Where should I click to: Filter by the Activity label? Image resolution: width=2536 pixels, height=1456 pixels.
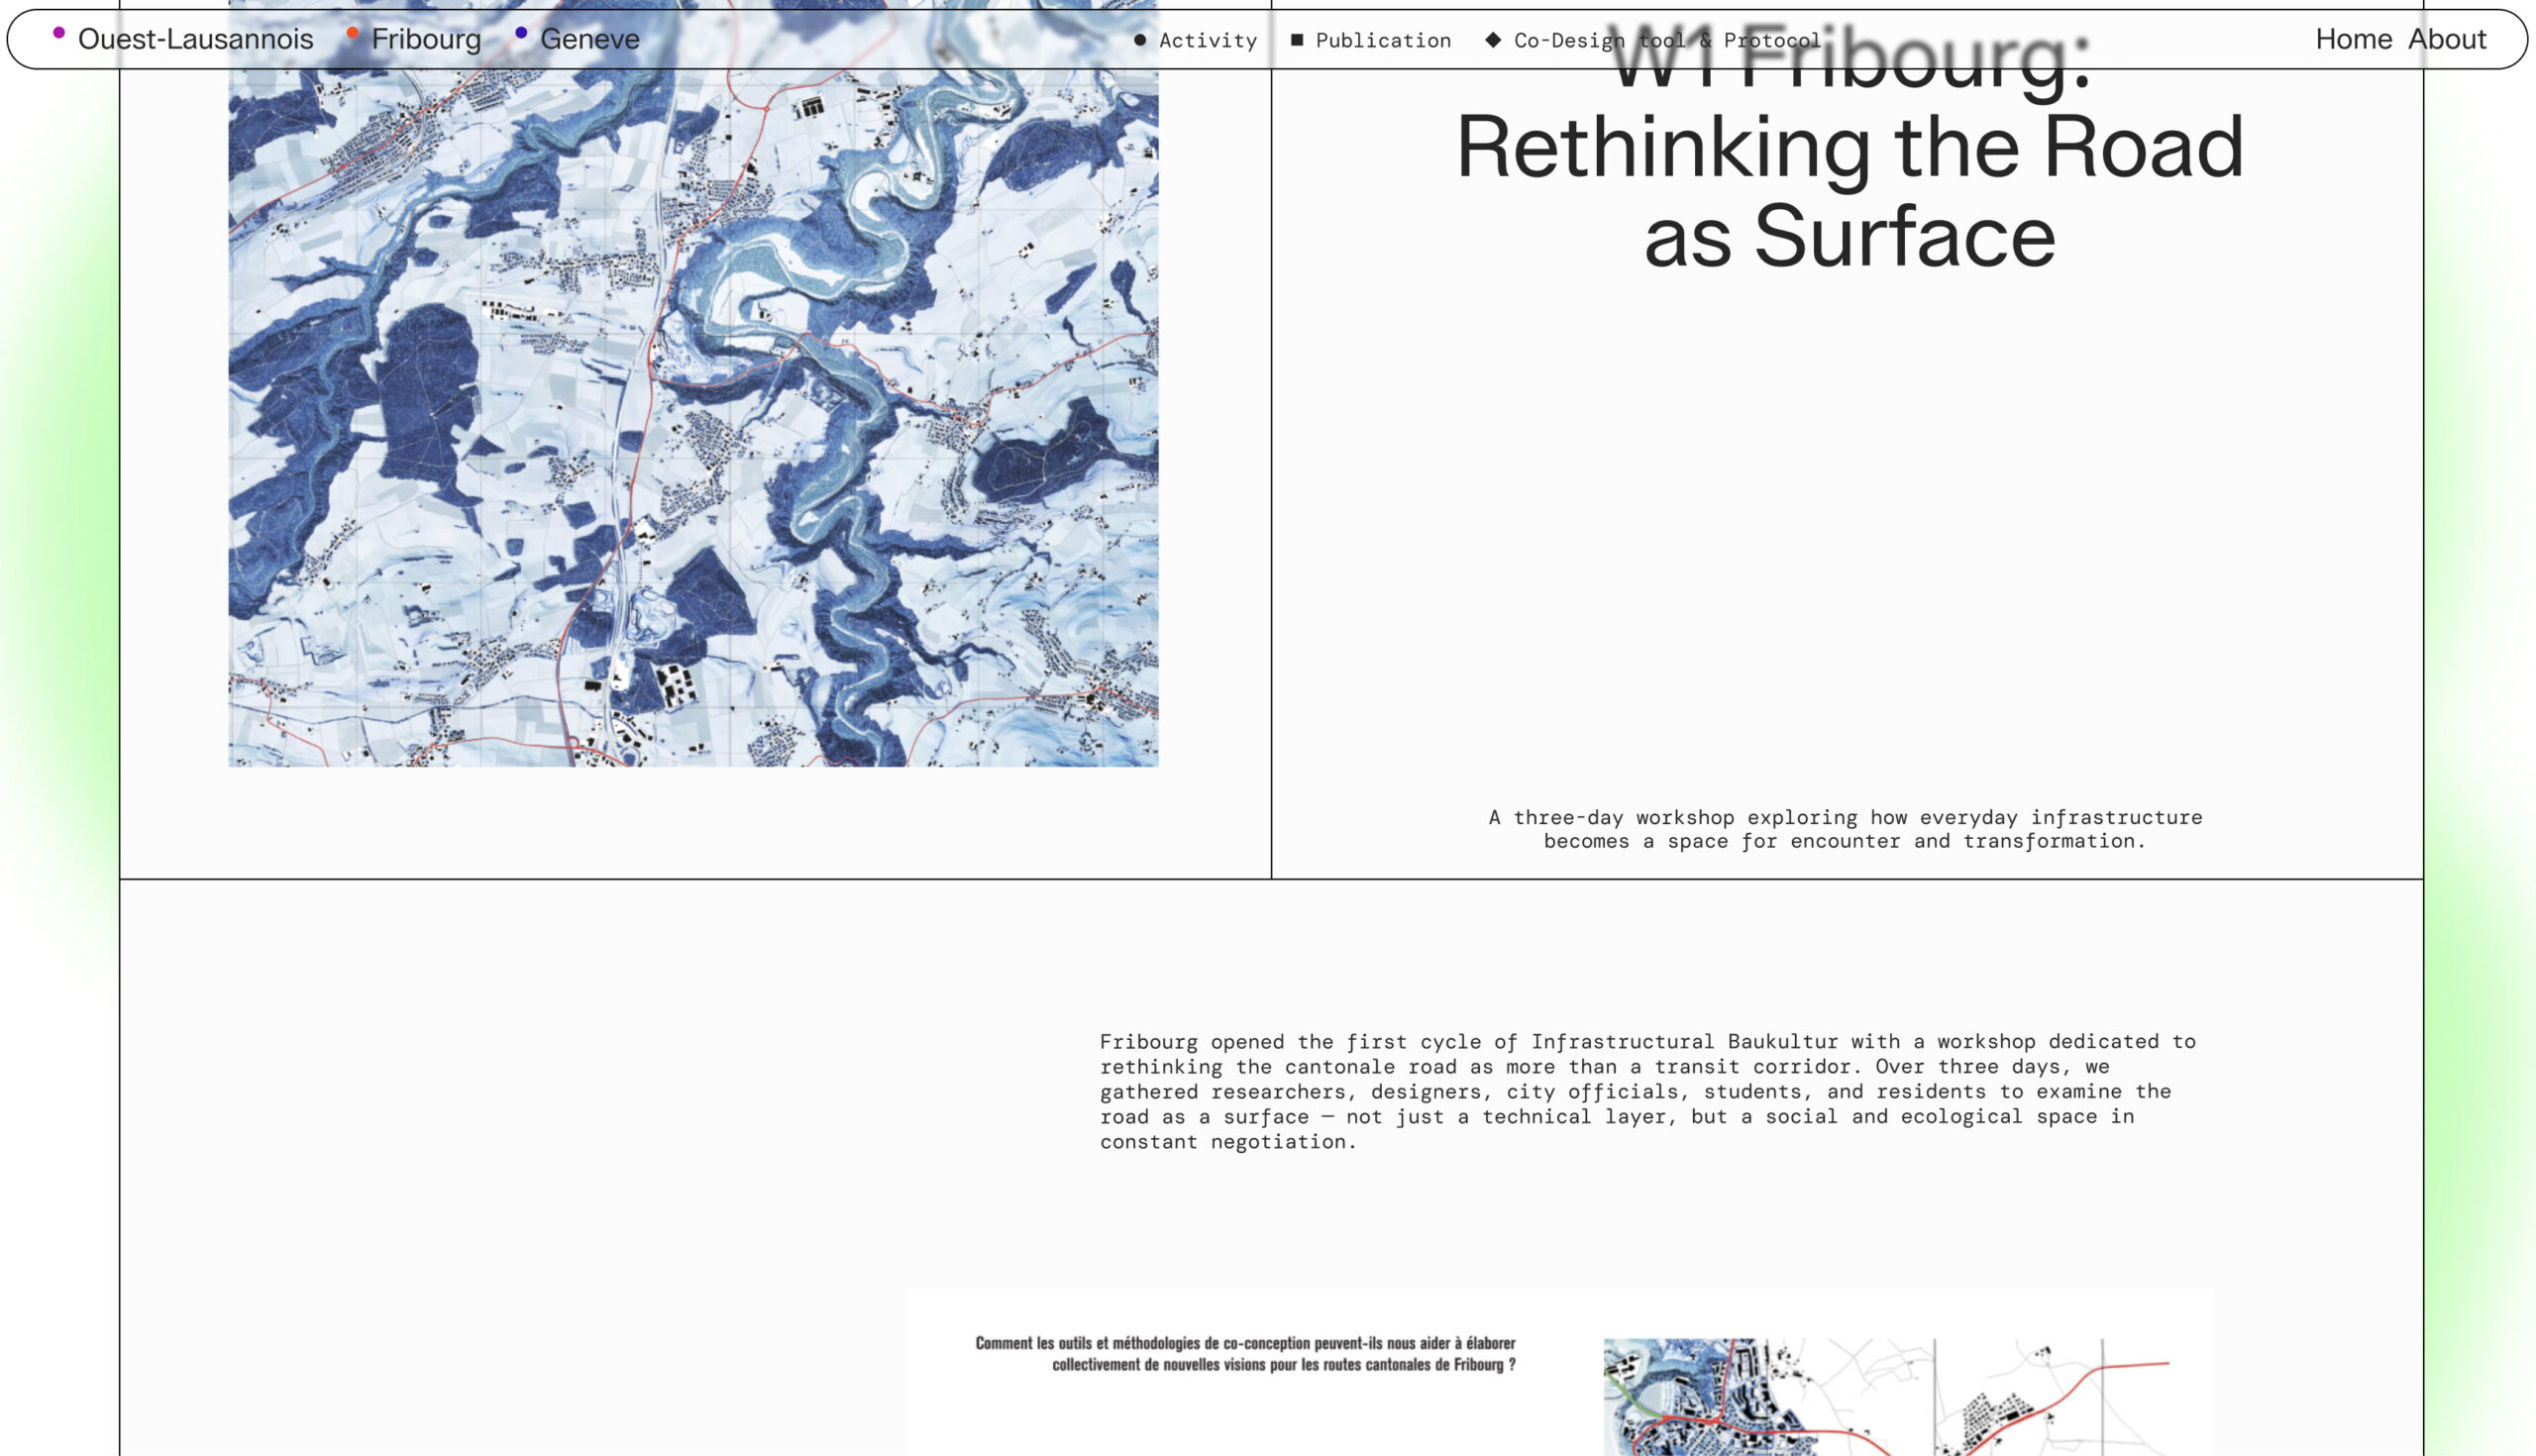coord(1207,41)
